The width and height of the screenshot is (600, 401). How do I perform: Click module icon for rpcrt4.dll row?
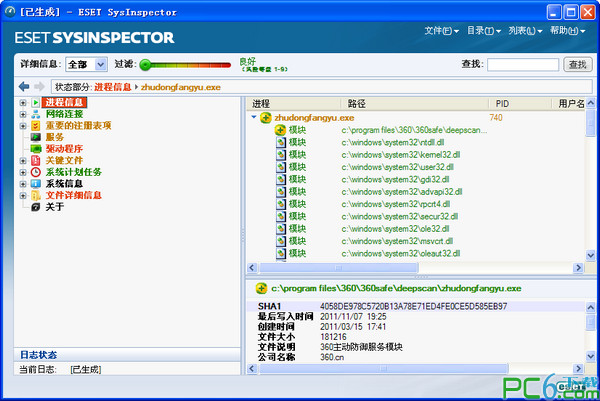point(281,204)
